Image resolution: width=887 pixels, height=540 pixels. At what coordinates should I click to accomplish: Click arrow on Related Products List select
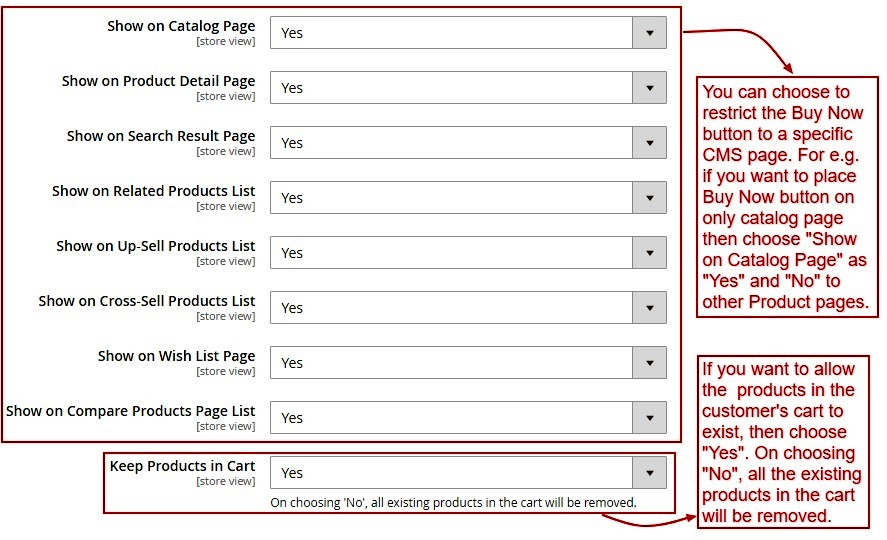pyautogui.click(x=649, y=198)
